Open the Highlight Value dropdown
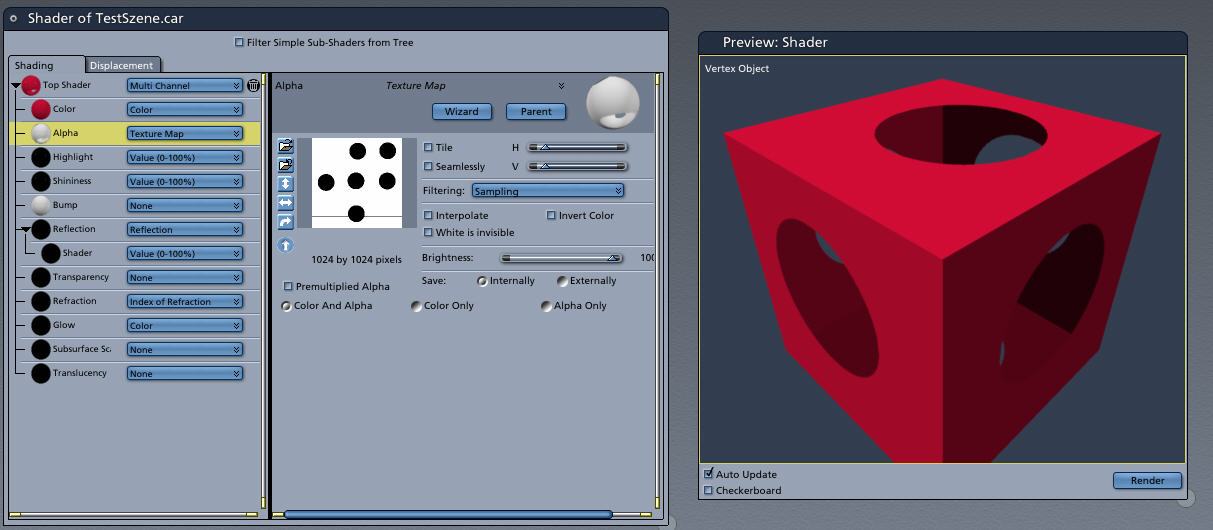The image size is (1213, 530). pos(185,158)
